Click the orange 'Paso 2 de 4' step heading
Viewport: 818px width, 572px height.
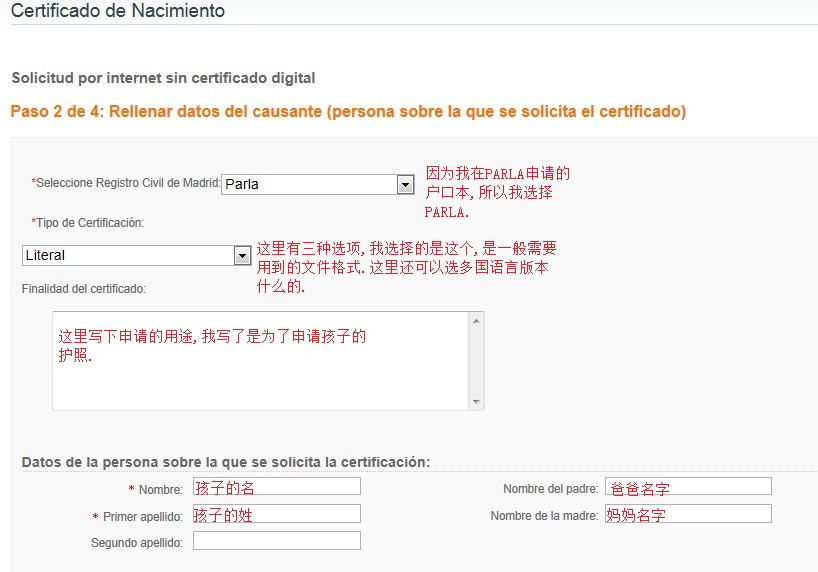(x=348, y=112)
